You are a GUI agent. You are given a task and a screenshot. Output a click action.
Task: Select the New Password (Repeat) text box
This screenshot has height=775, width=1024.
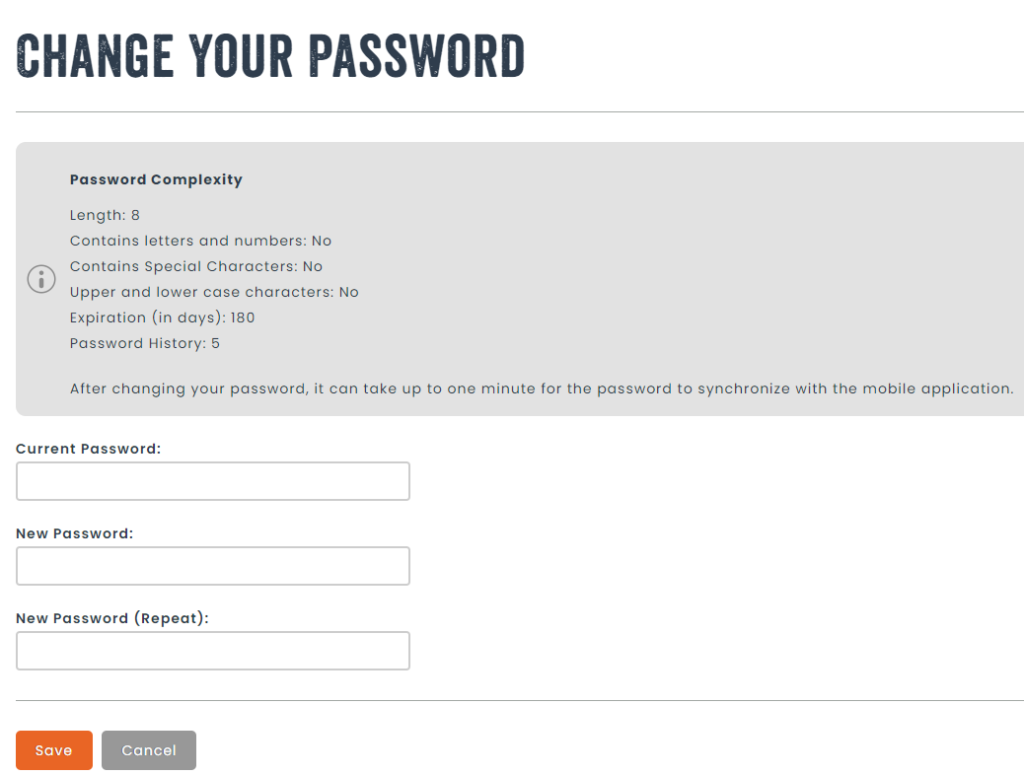click(x=213, y=651)
